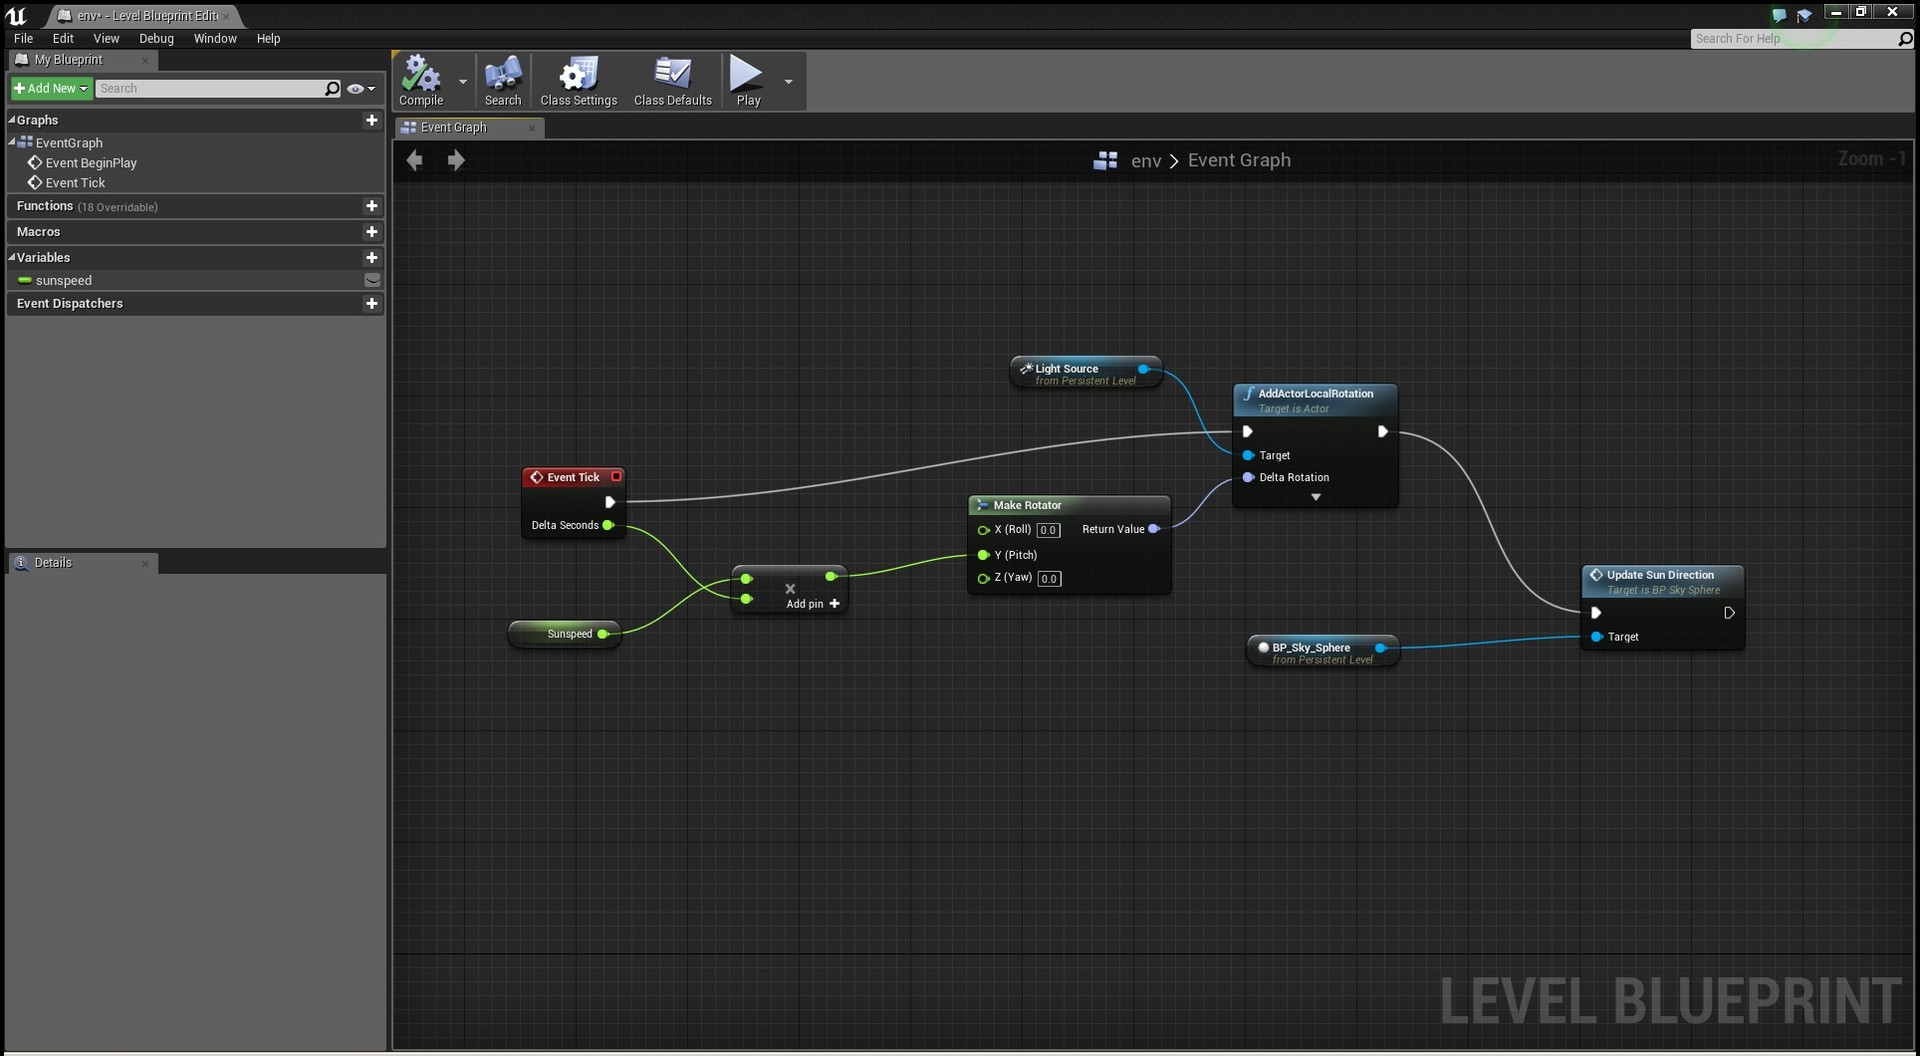The width and height of the screenshot is (1920, 1056).
Task: Close the Event Graph tab
Action: click(x=531, y=128)
